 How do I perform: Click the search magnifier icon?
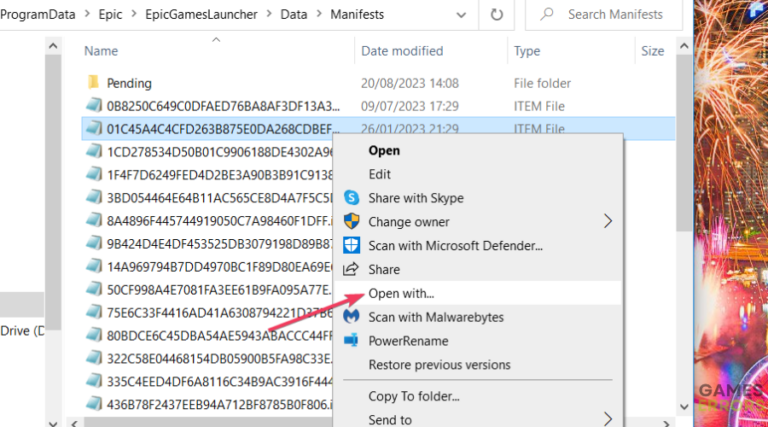[x=546, y=14]
